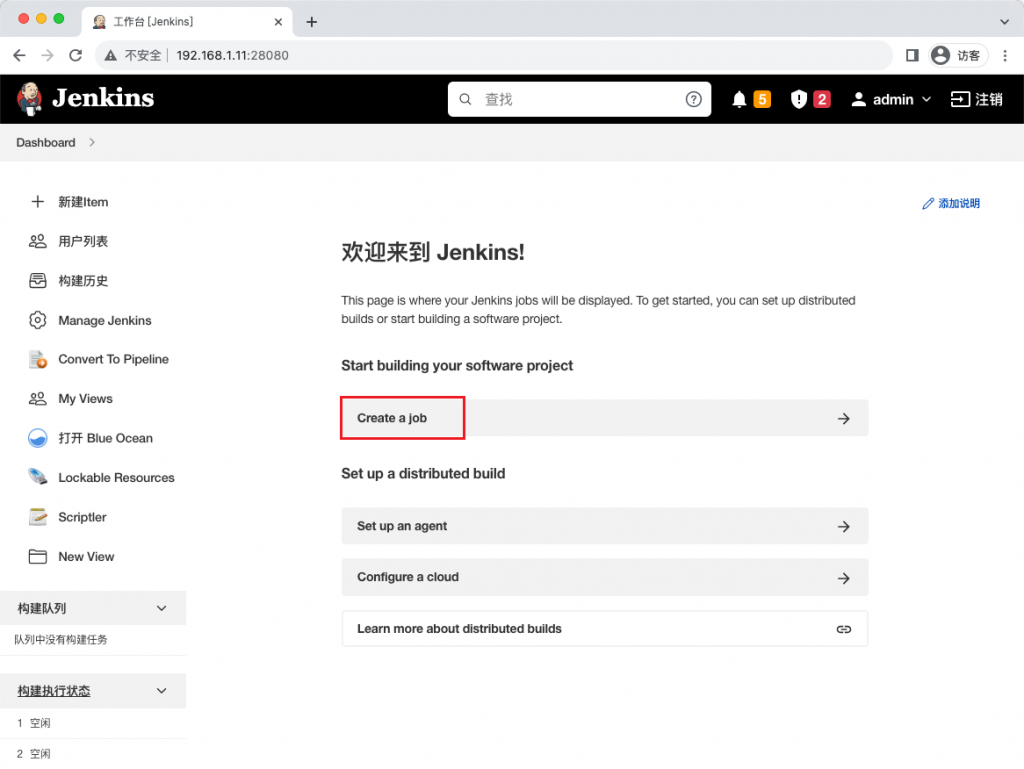Click the Dashboard breadcrumb link
The image size is (1024, 769).
point(46,142)
